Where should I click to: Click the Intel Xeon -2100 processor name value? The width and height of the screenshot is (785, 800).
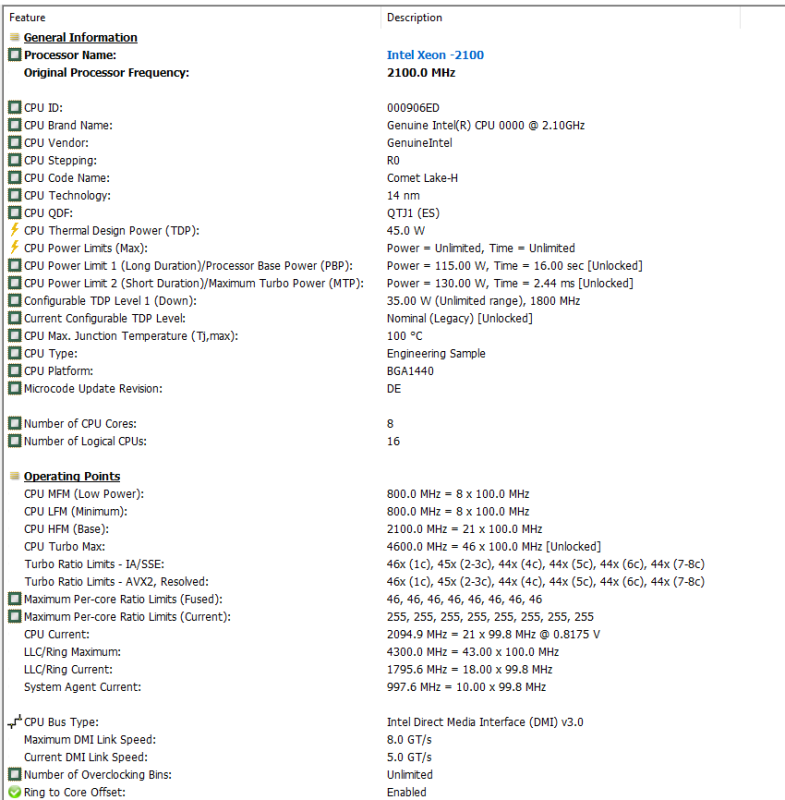tap(435, 55)
